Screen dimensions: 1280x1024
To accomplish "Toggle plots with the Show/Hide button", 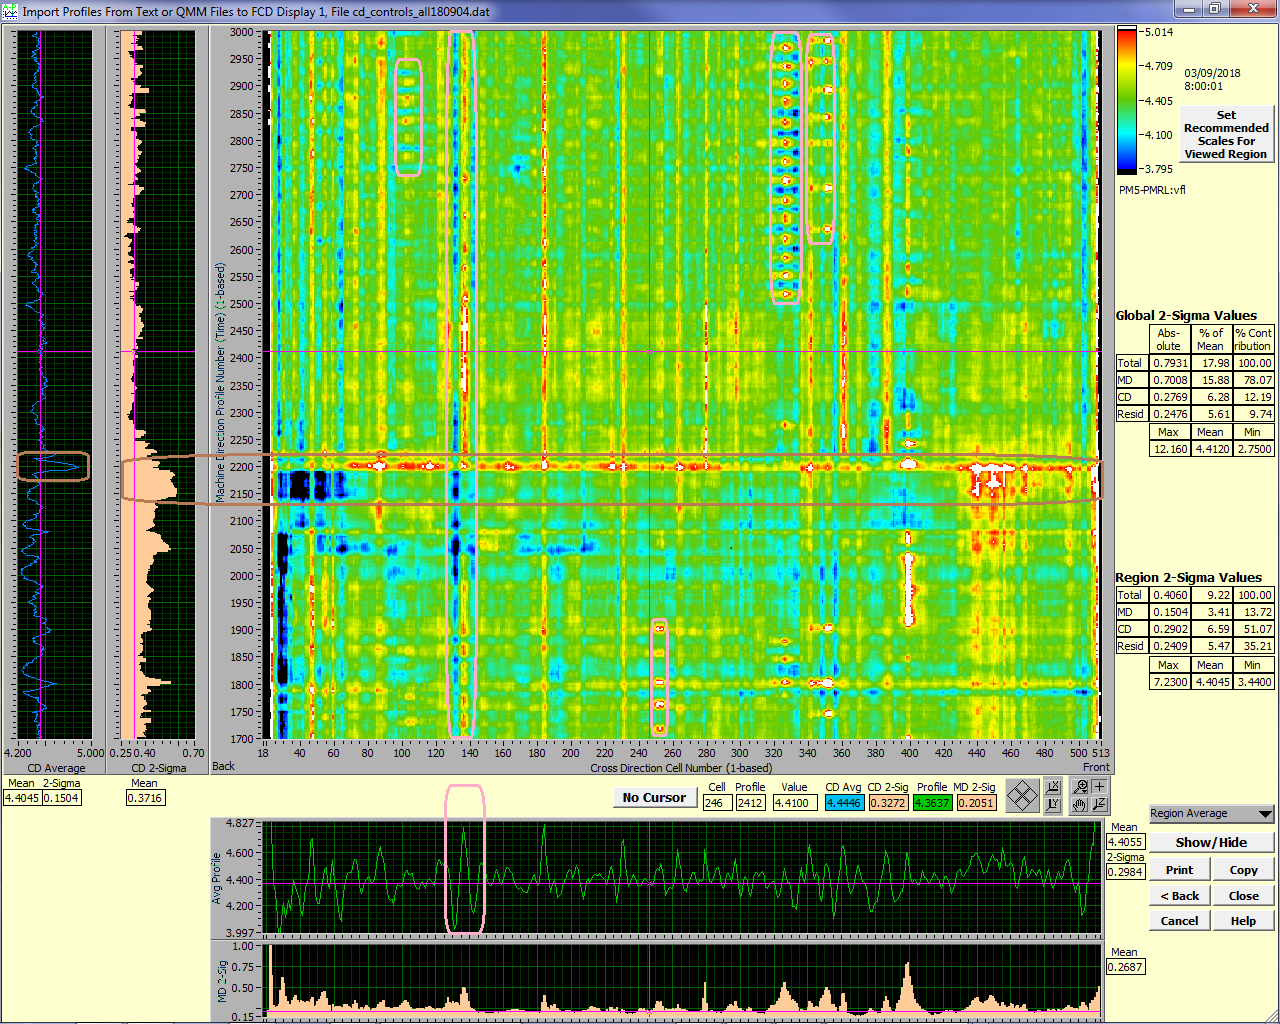I will 1211,842.
